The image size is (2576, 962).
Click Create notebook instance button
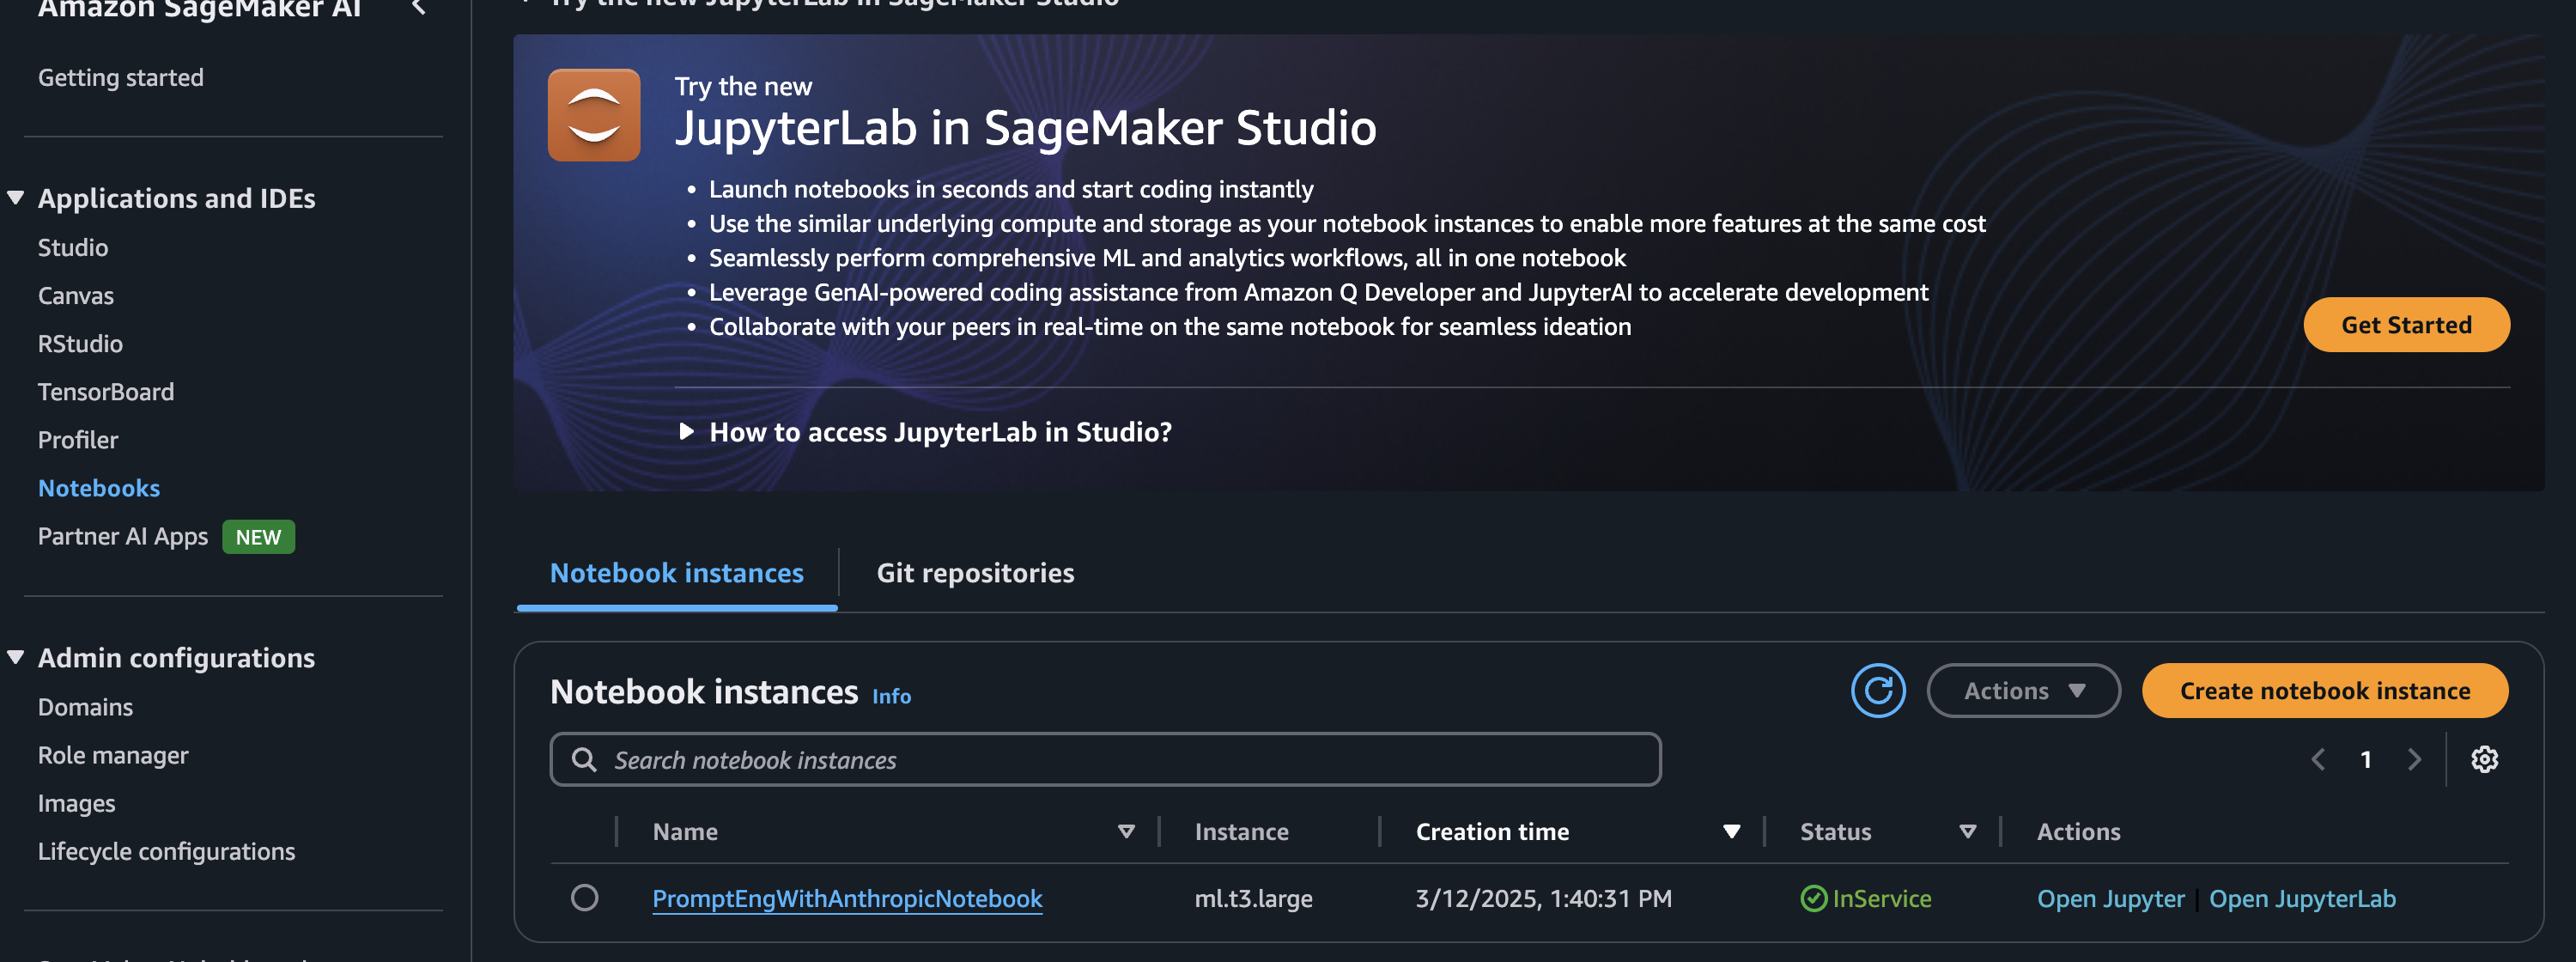point(2324,691)
